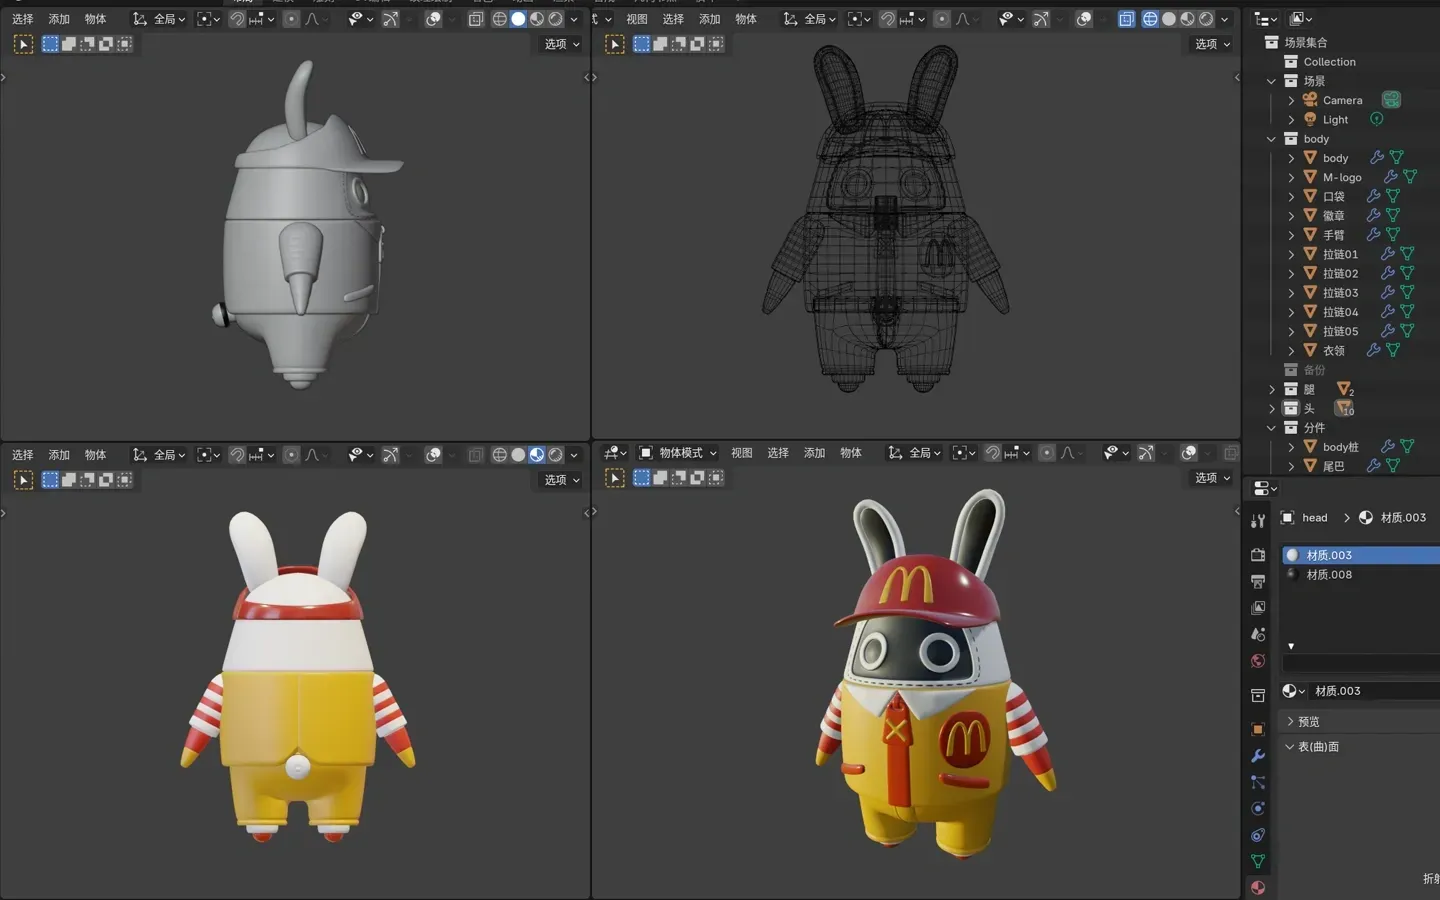
Task: Open the Tool properties tab
Action: [1258, 521]
